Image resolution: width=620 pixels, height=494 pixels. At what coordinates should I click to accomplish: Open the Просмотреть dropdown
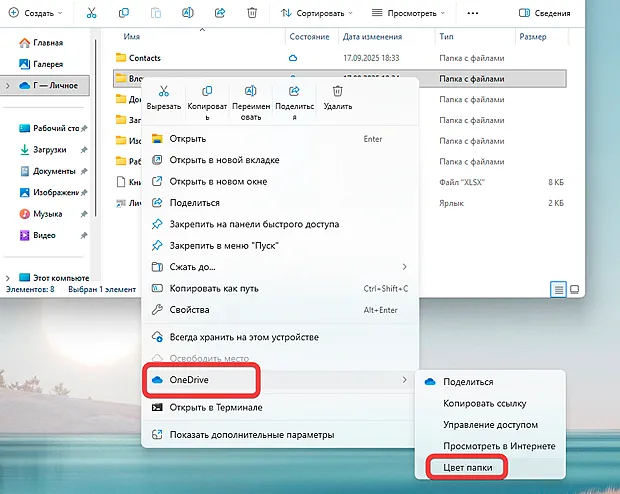coord(408,13)
